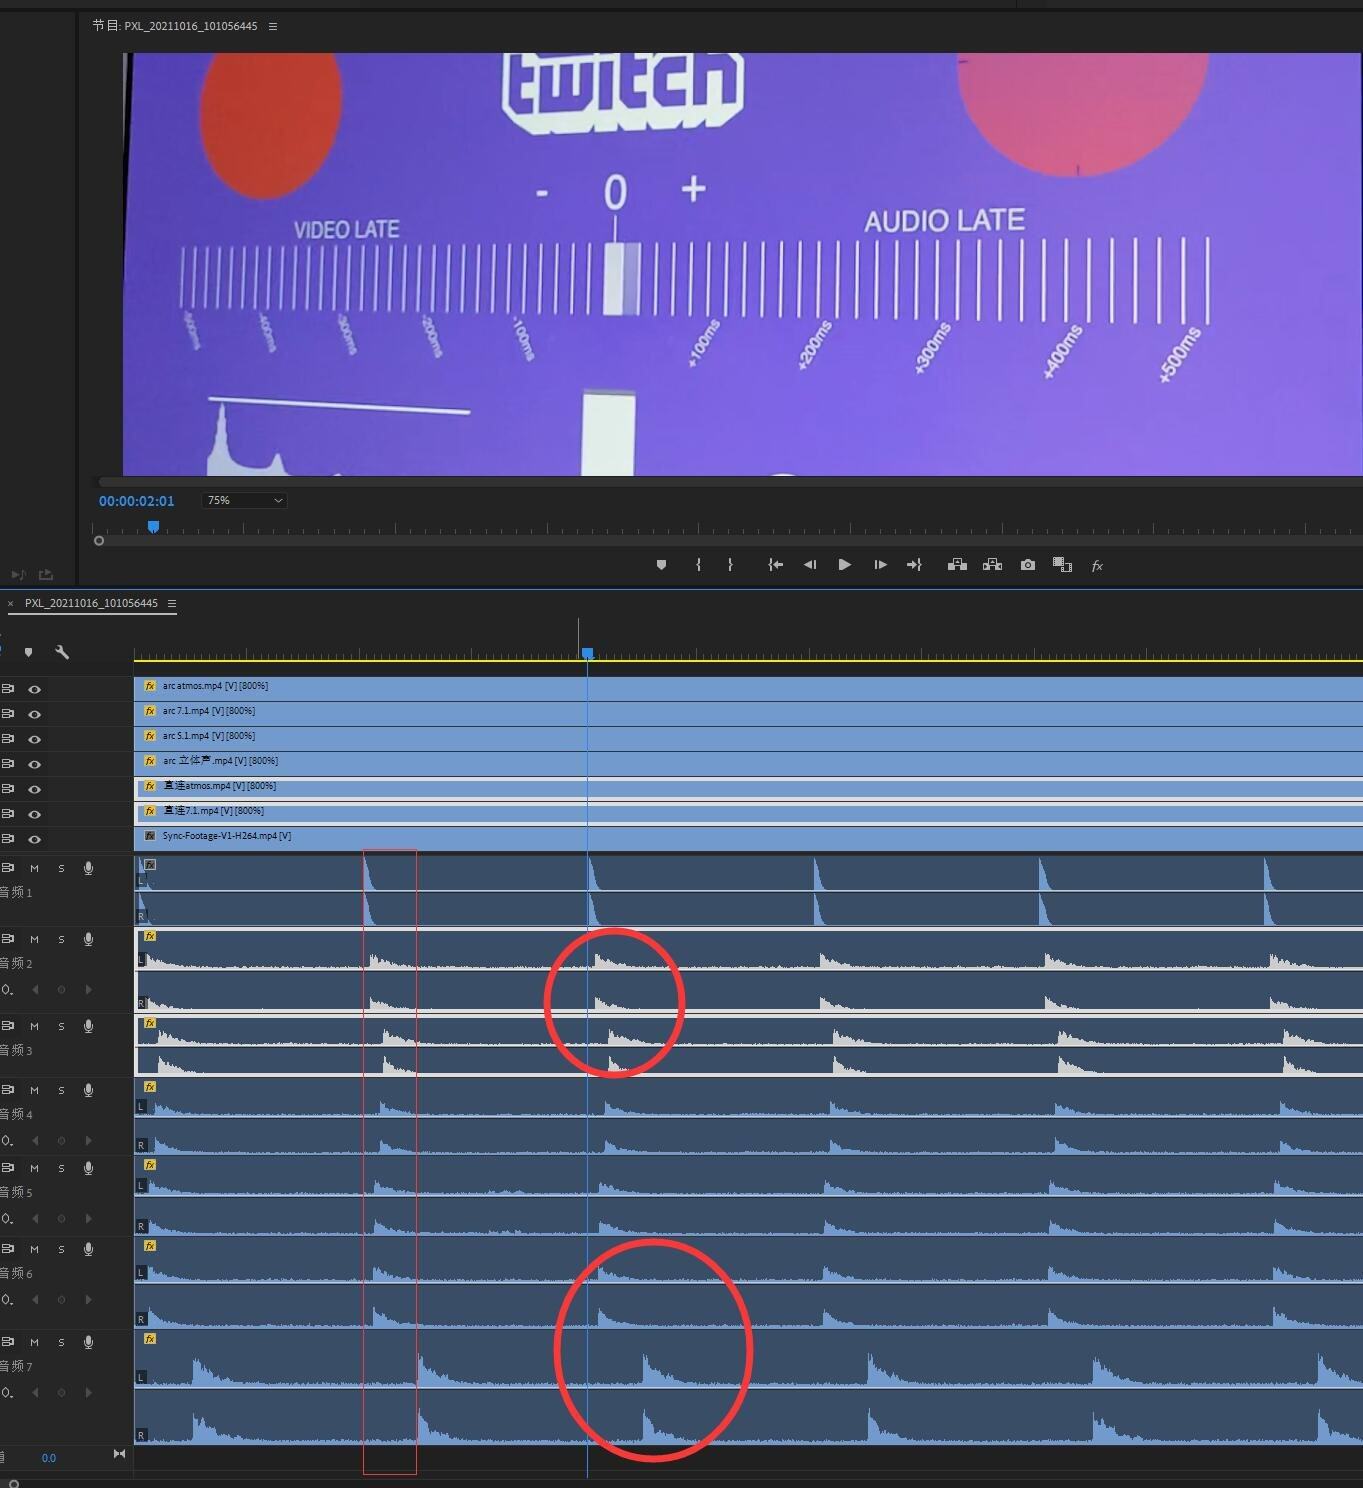Hide the arc 7.1.mp4 video track
1363x1488 pixels.
pos(35,714)
